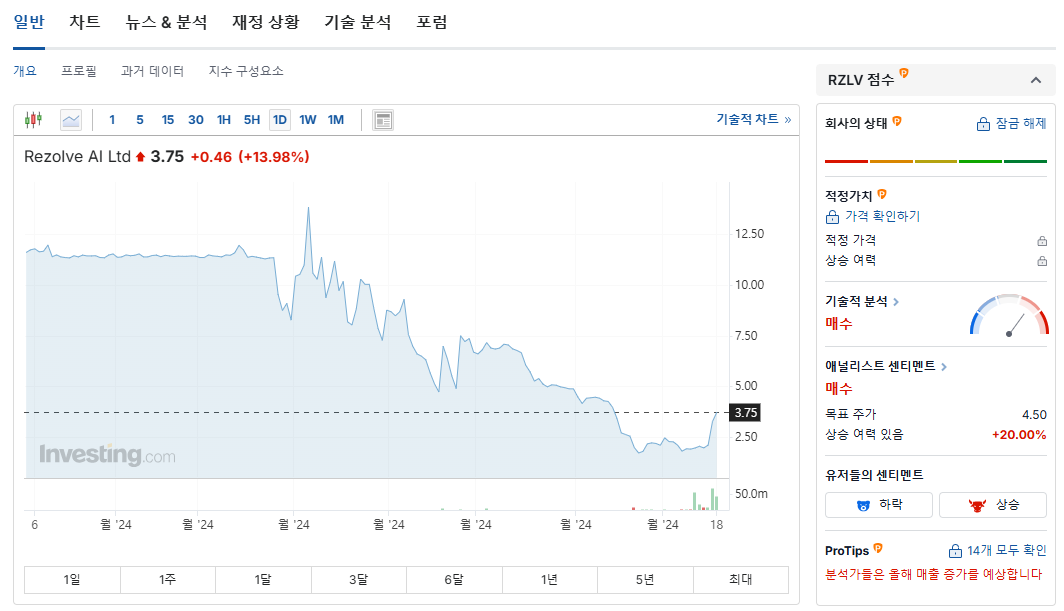
Task: Set chart interval to 15 minutes
Action: click(x=168, y=120)
